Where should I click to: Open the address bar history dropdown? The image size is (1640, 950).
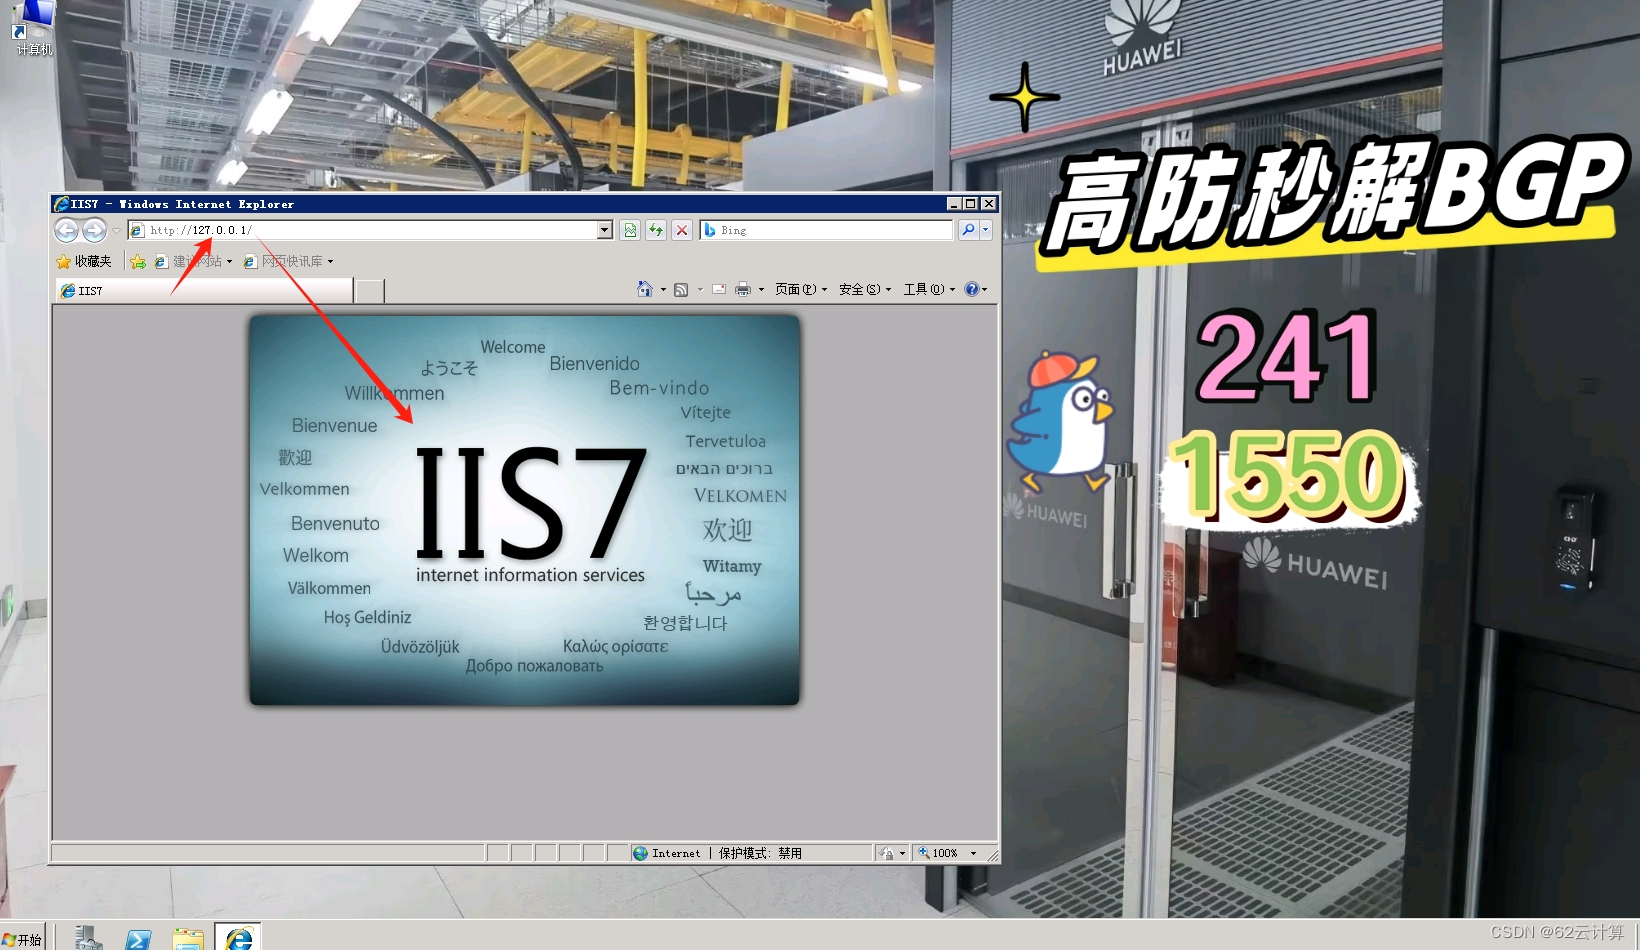click(603, 230)
